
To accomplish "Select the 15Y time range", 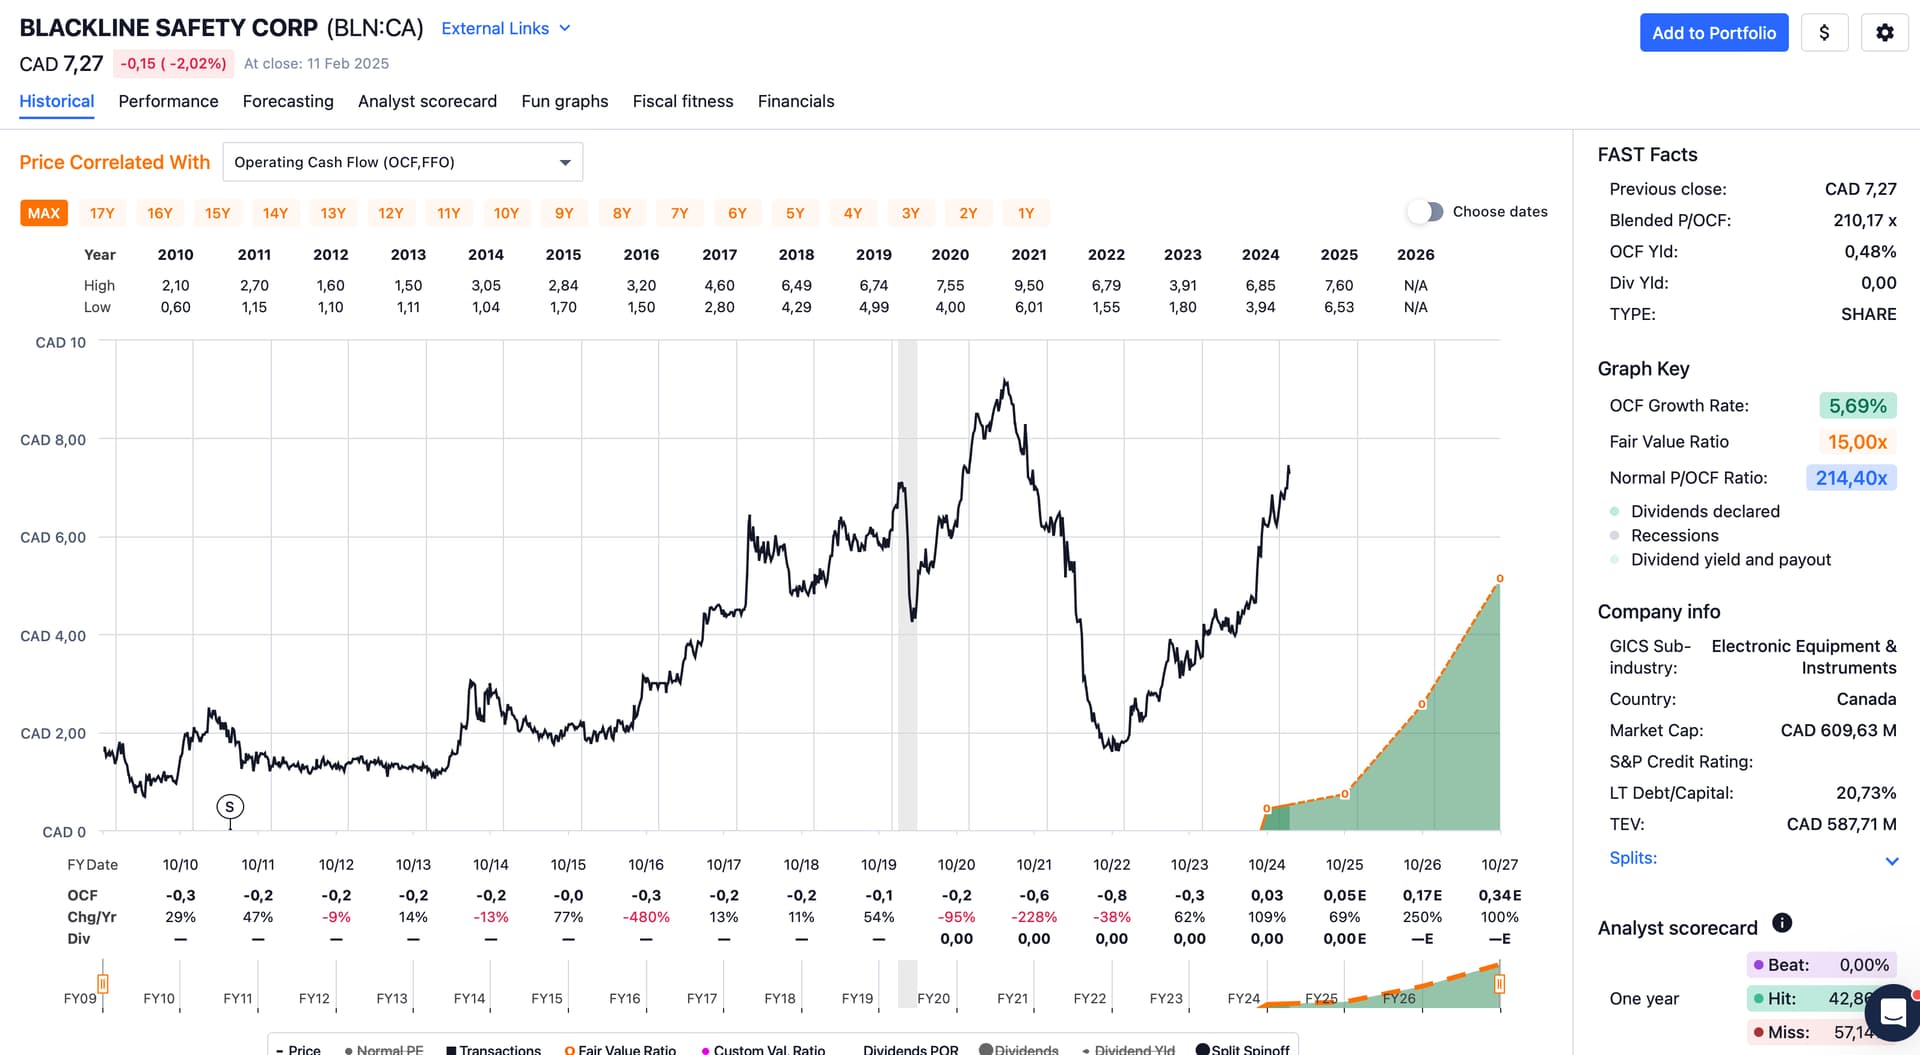I will pos(218,213).
